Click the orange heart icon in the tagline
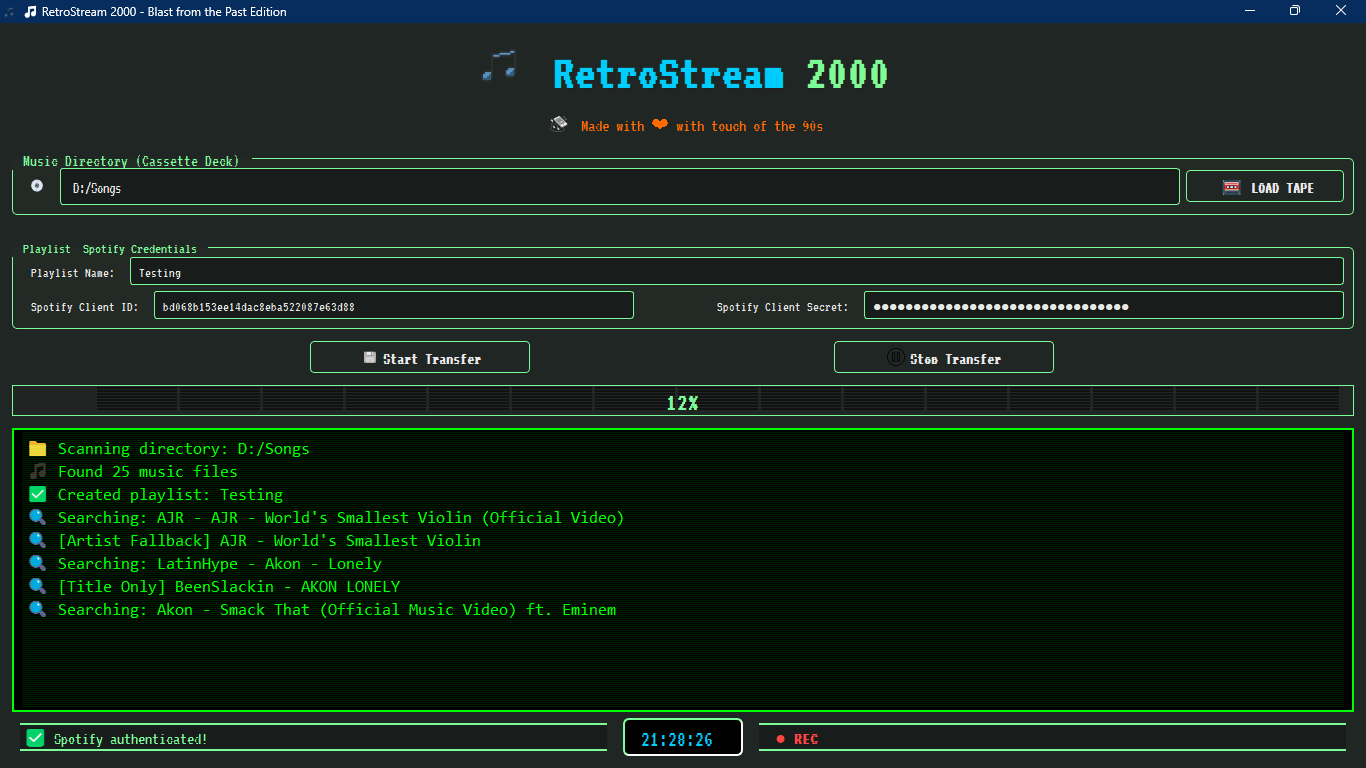Screen dimensions: 1366x768 coord(660,125)
